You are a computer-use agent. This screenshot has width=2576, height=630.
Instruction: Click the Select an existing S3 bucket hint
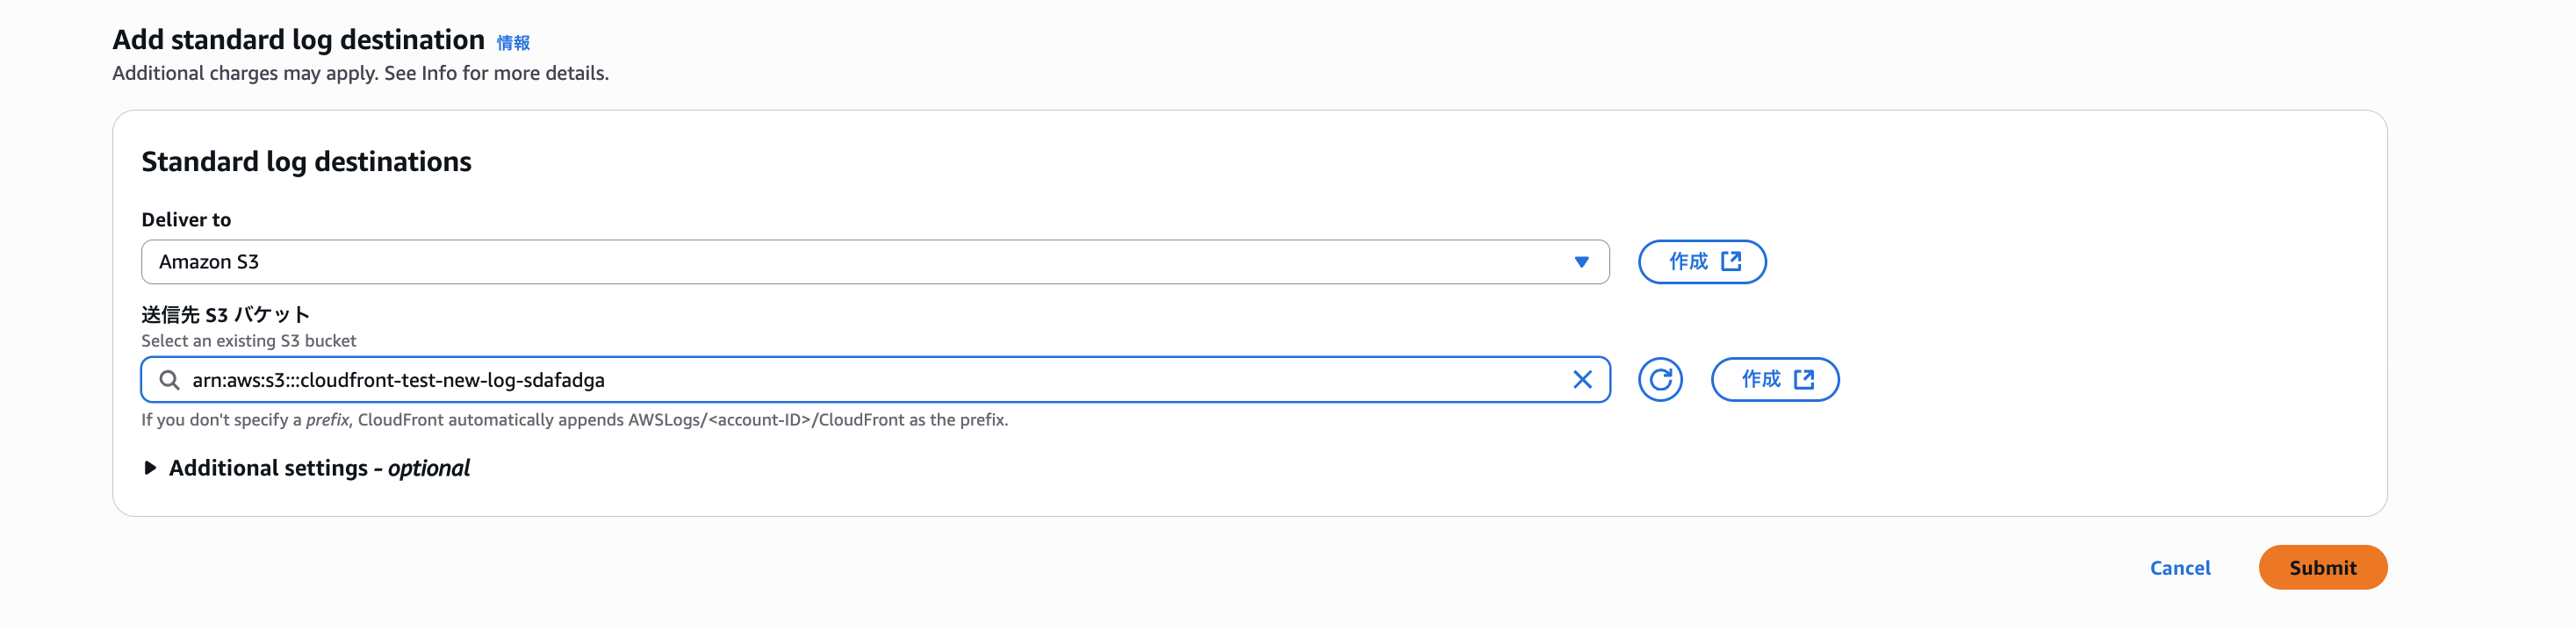248,341
